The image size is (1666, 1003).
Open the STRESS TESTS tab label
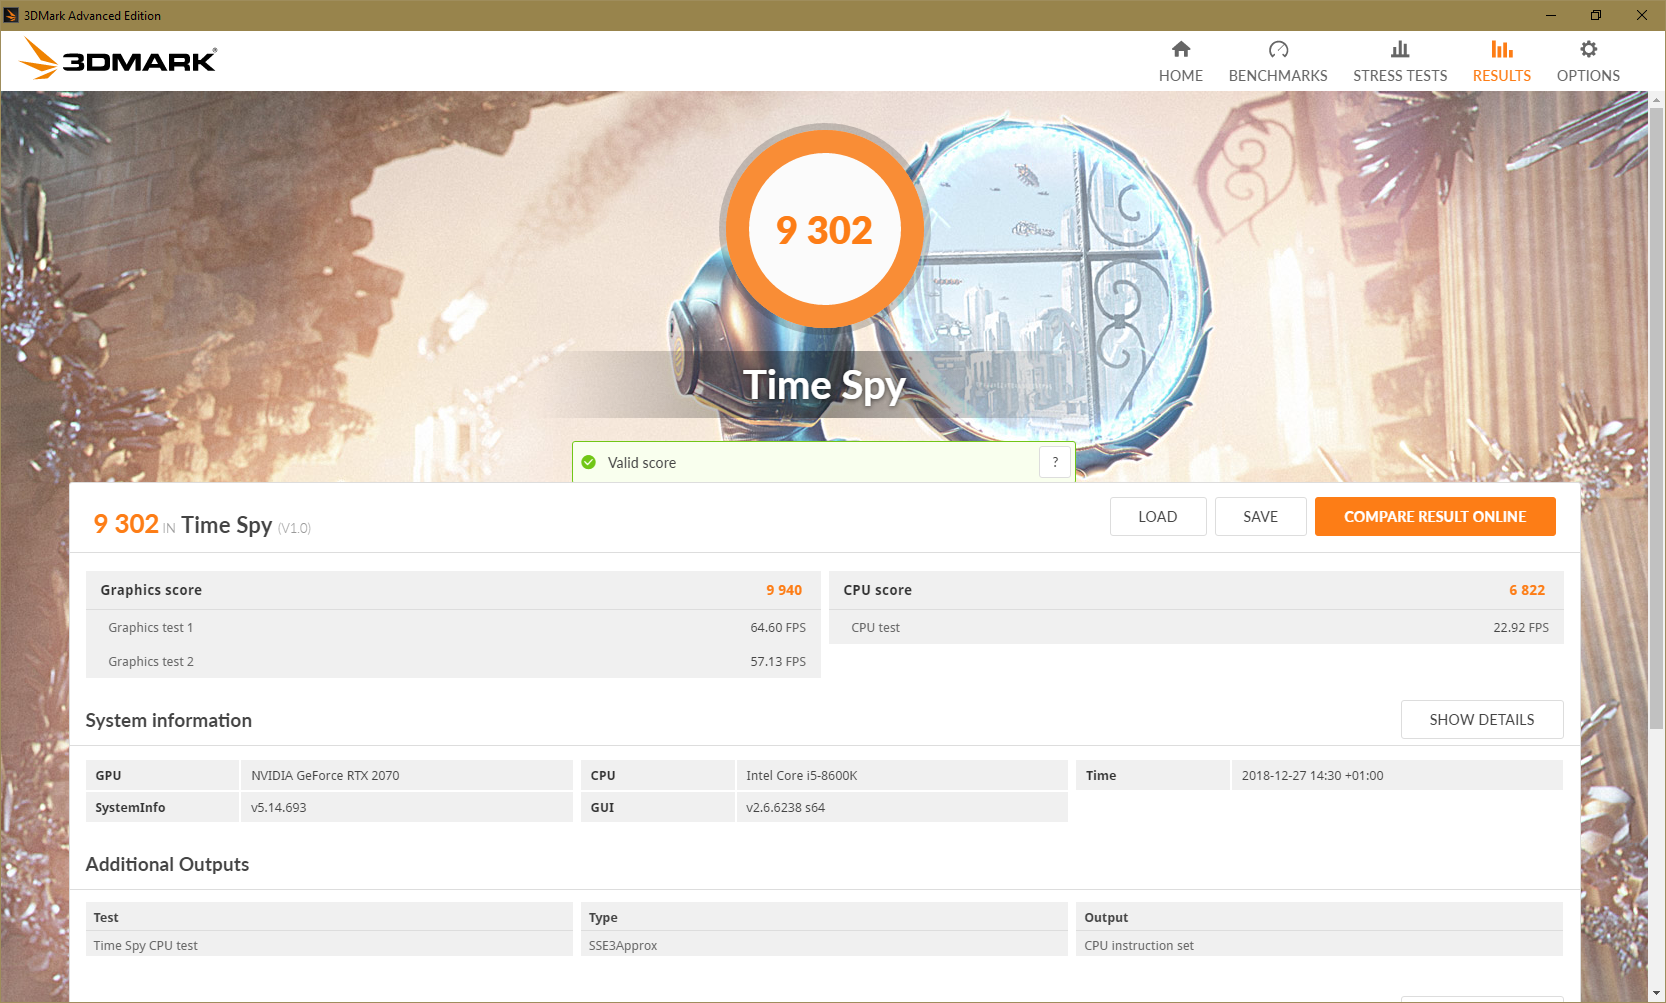point(1400,76)
